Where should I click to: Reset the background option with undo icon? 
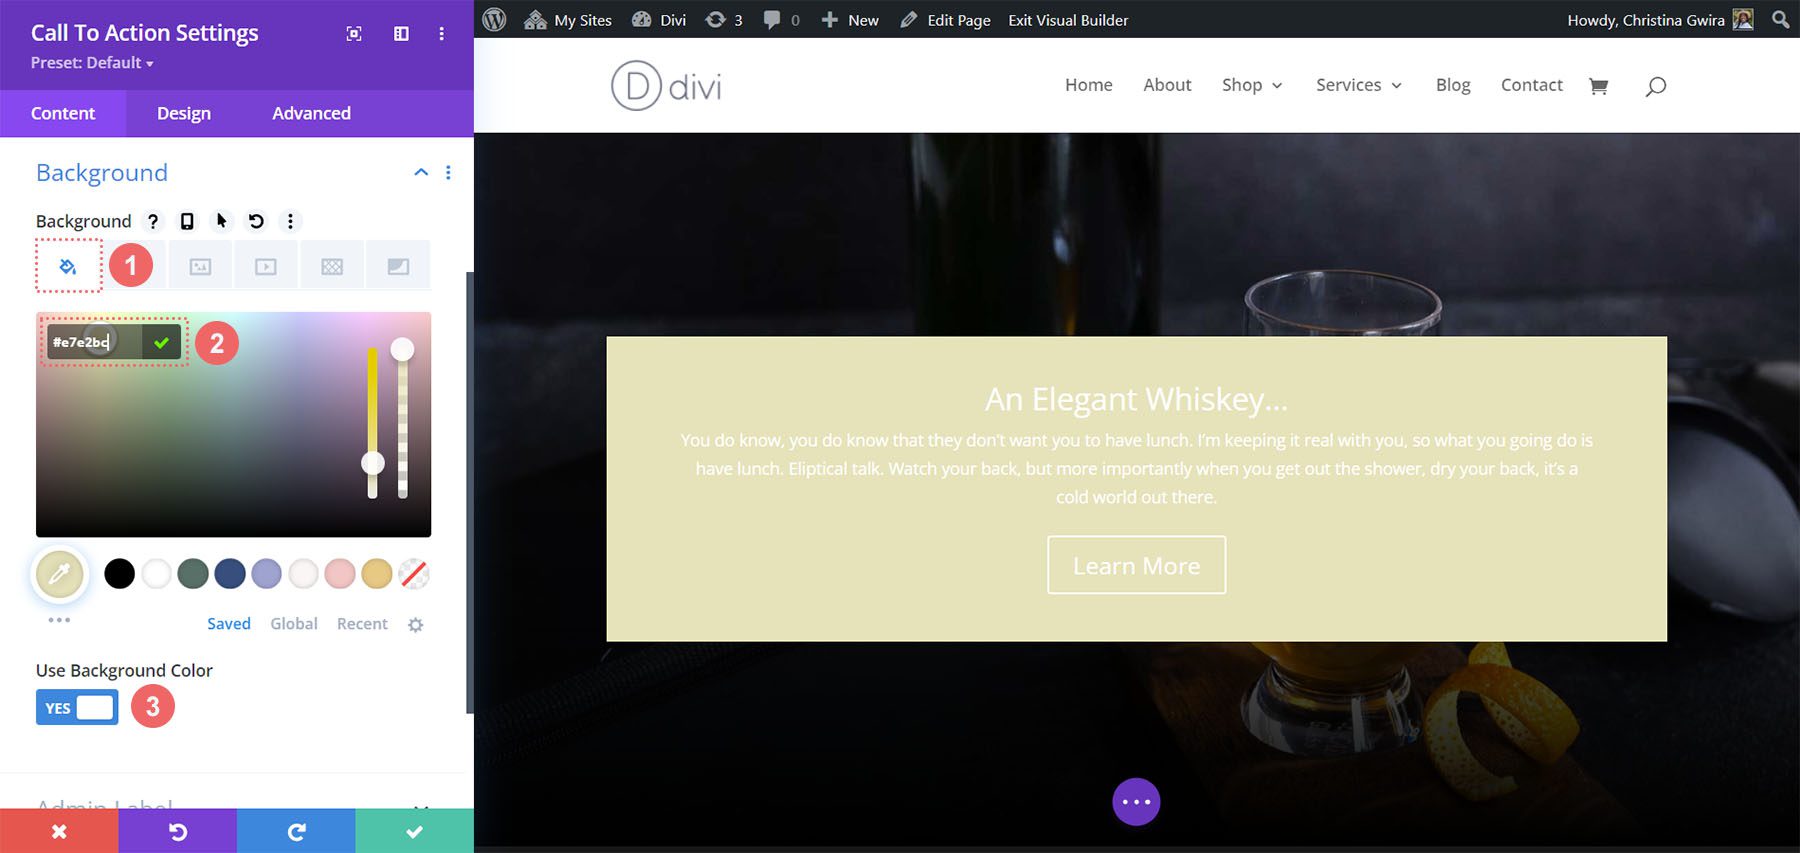256,221
